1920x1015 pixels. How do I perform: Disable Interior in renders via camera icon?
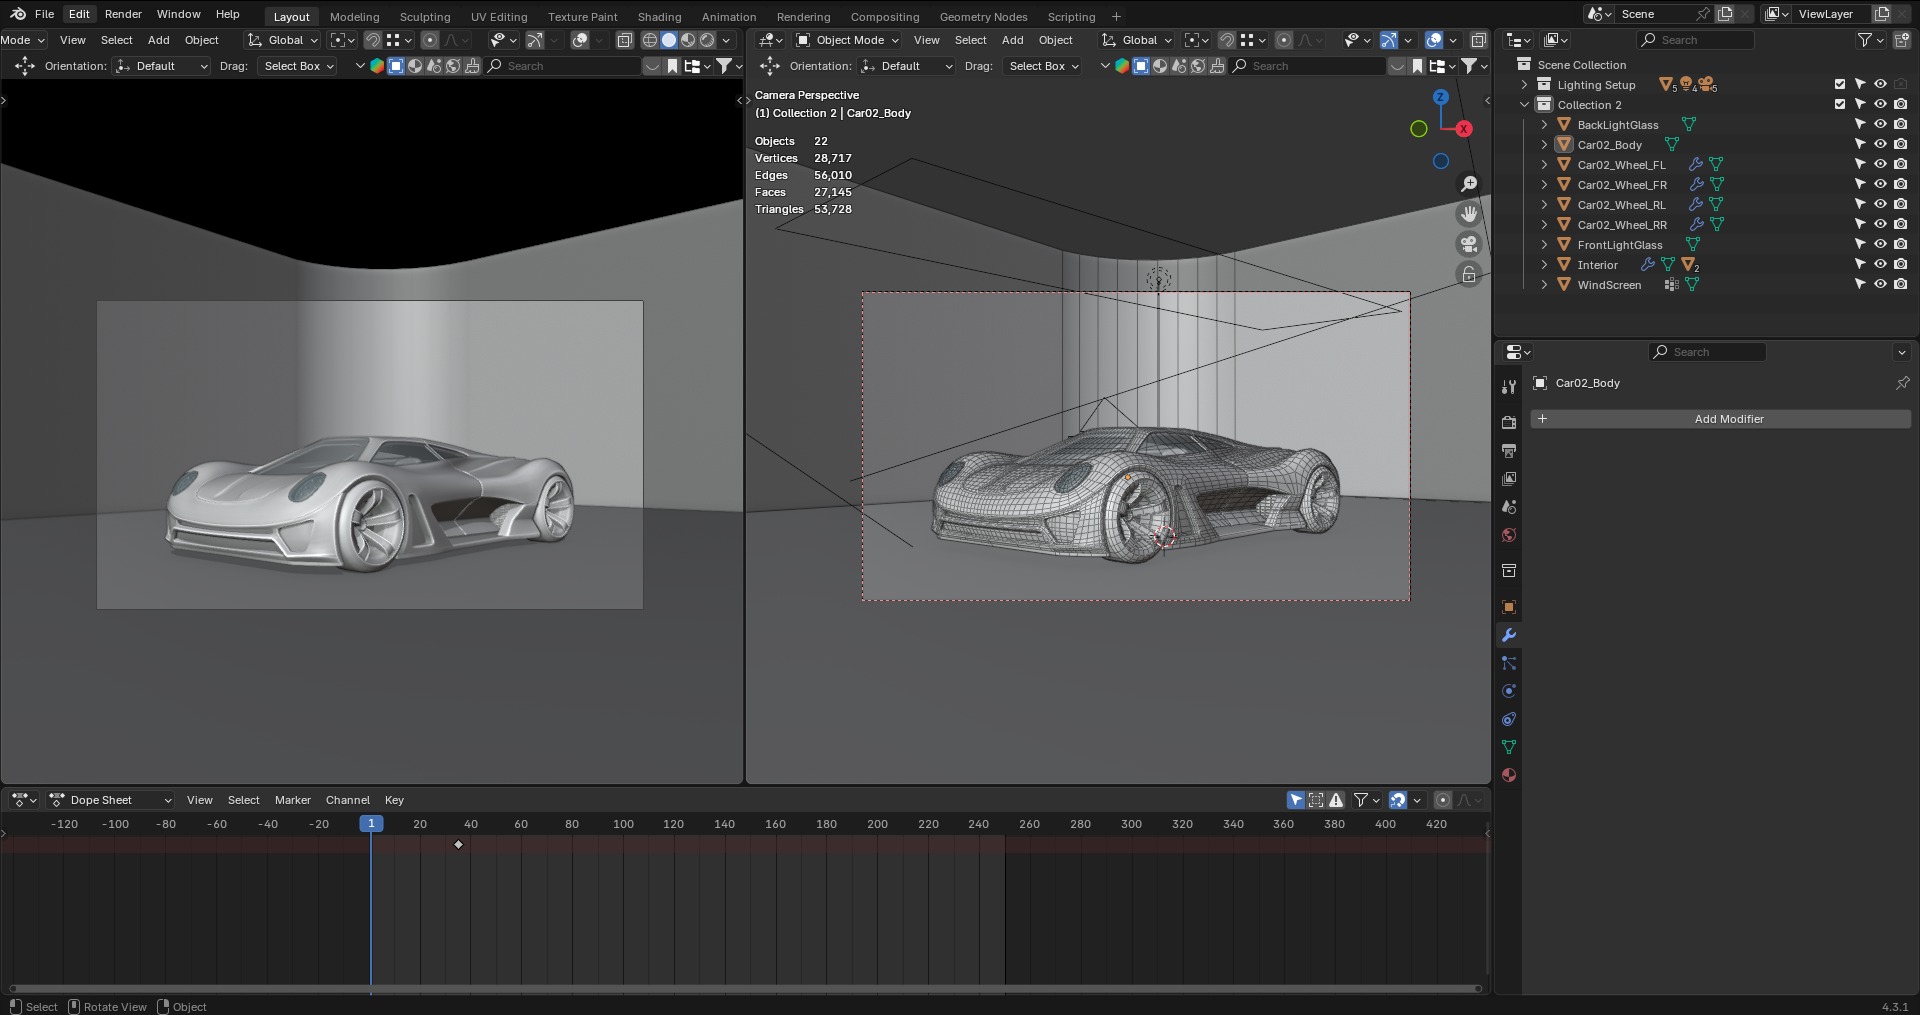pyautogui.click(x=1900, y=264)
